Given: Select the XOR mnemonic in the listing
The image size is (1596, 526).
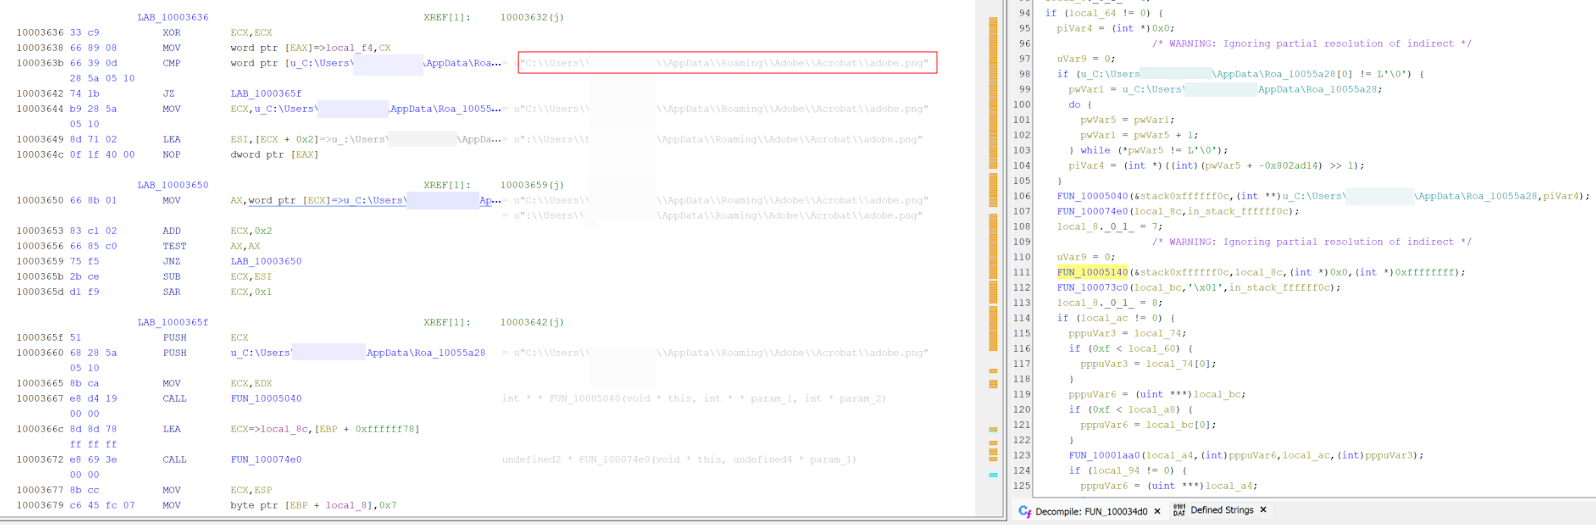Looking at the screenshot, I should pos(172,33).
